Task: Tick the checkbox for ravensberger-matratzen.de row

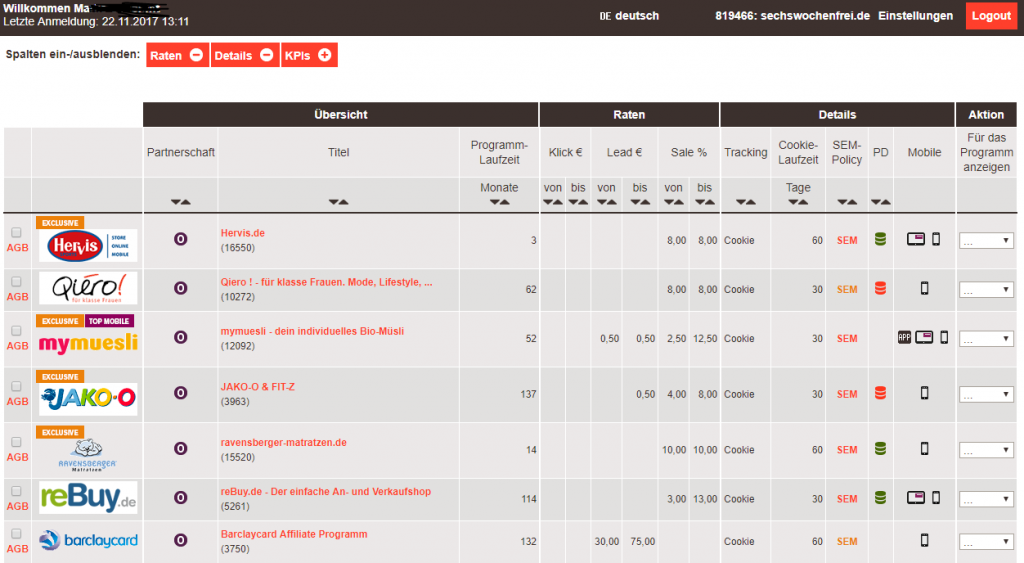Action: pos(16,442)
